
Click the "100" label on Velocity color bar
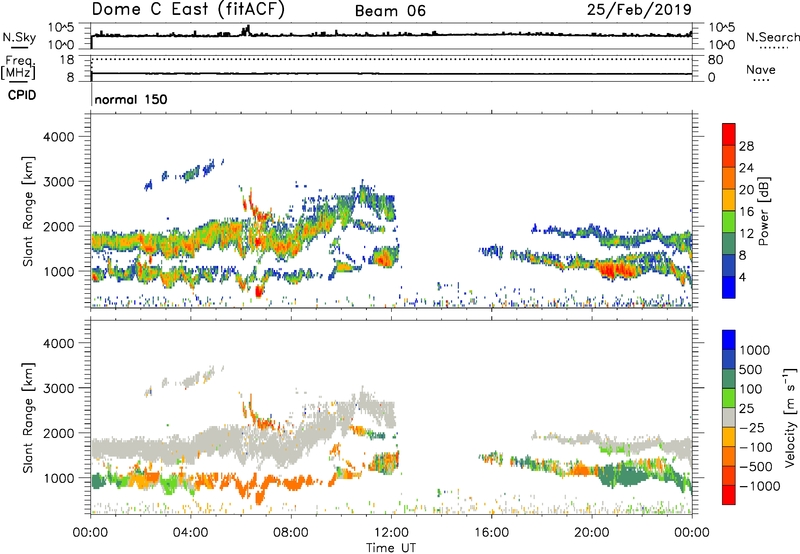(751, 389)
